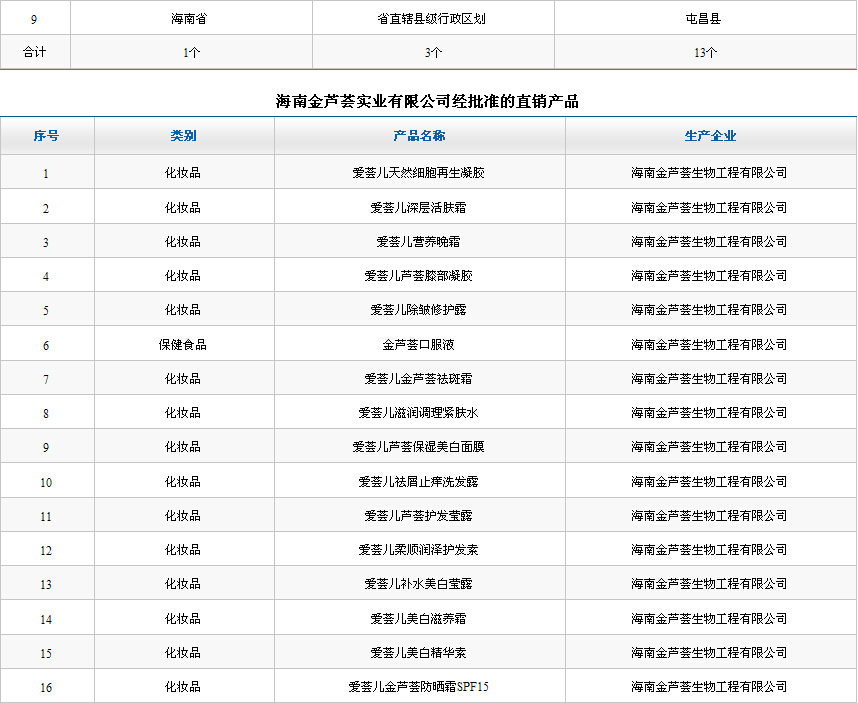Click the 金芦荟口服液 product name
Image resolution: width=858 pixels, height=703 pixels.
[x=419, y=345]
